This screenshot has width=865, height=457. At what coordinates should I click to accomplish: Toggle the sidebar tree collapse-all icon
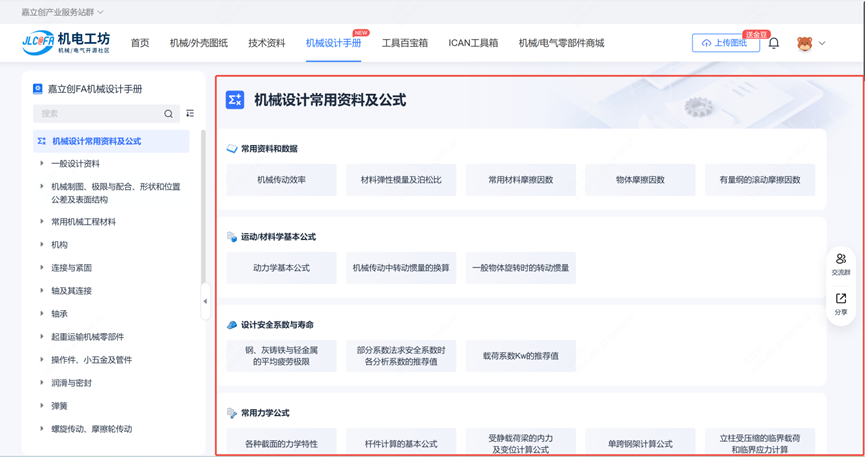point(190,114)
